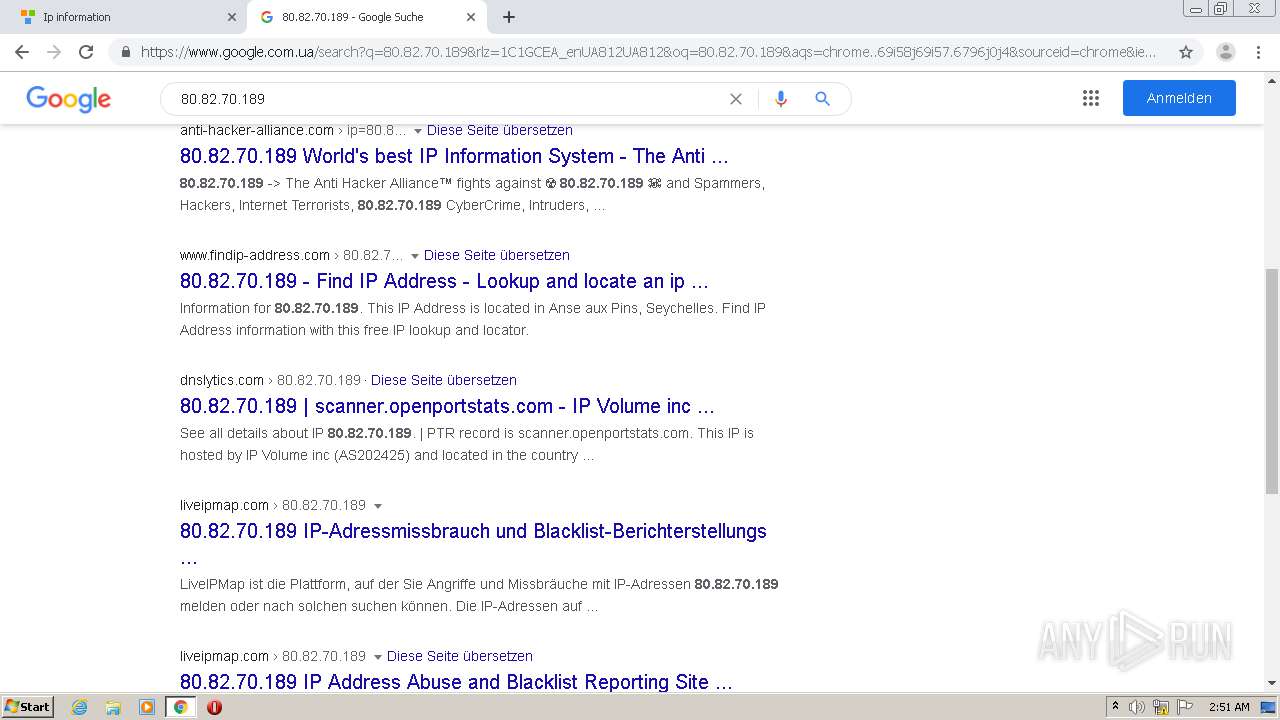Close the Google Suche tab
The height and width of the screenshot is (720, 1280).
[471, 17]
